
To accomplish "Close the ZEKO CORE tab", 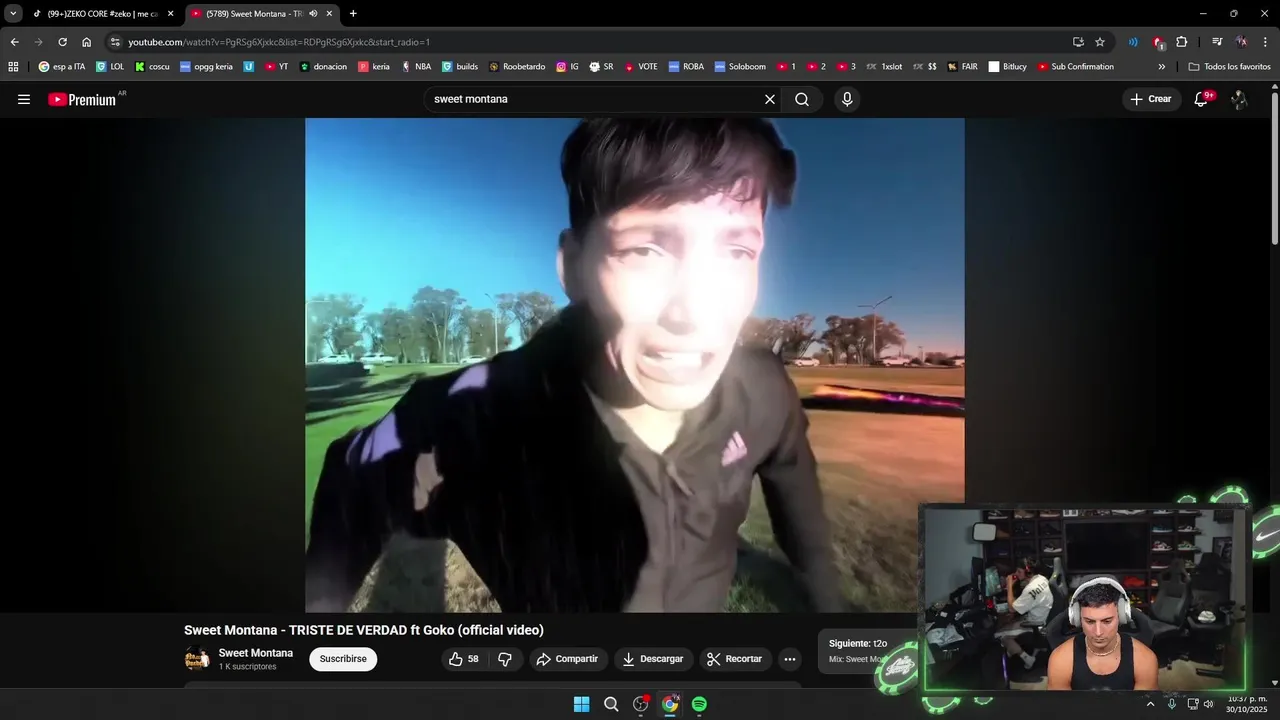I will tap(170, 14).
